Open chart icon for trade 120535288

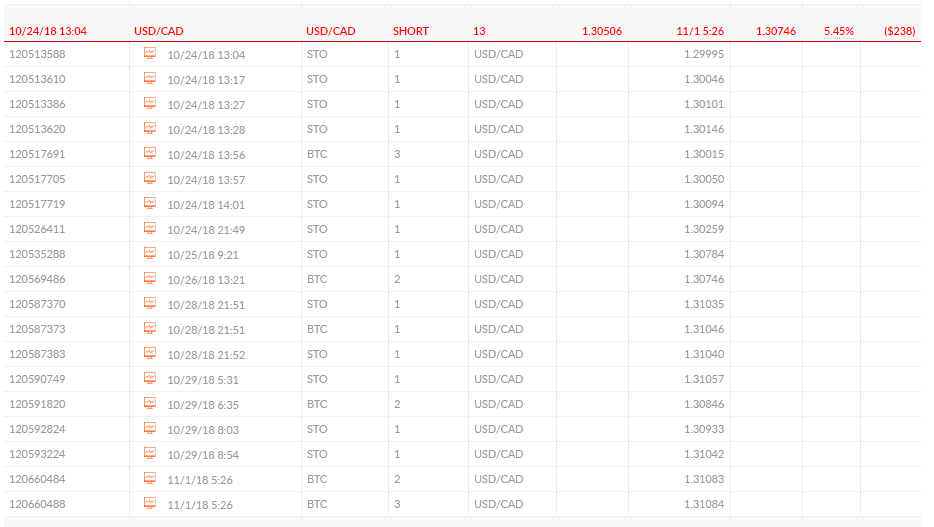click(150, 253)
